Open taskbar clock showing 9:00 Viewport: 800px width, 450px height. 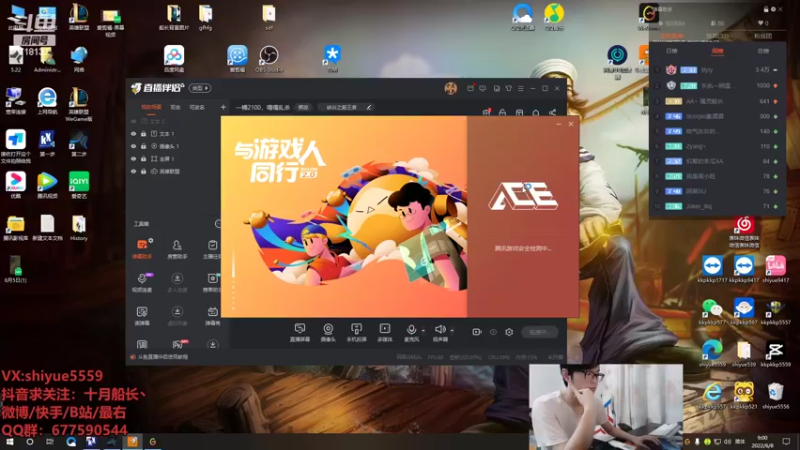coord(762,442)
